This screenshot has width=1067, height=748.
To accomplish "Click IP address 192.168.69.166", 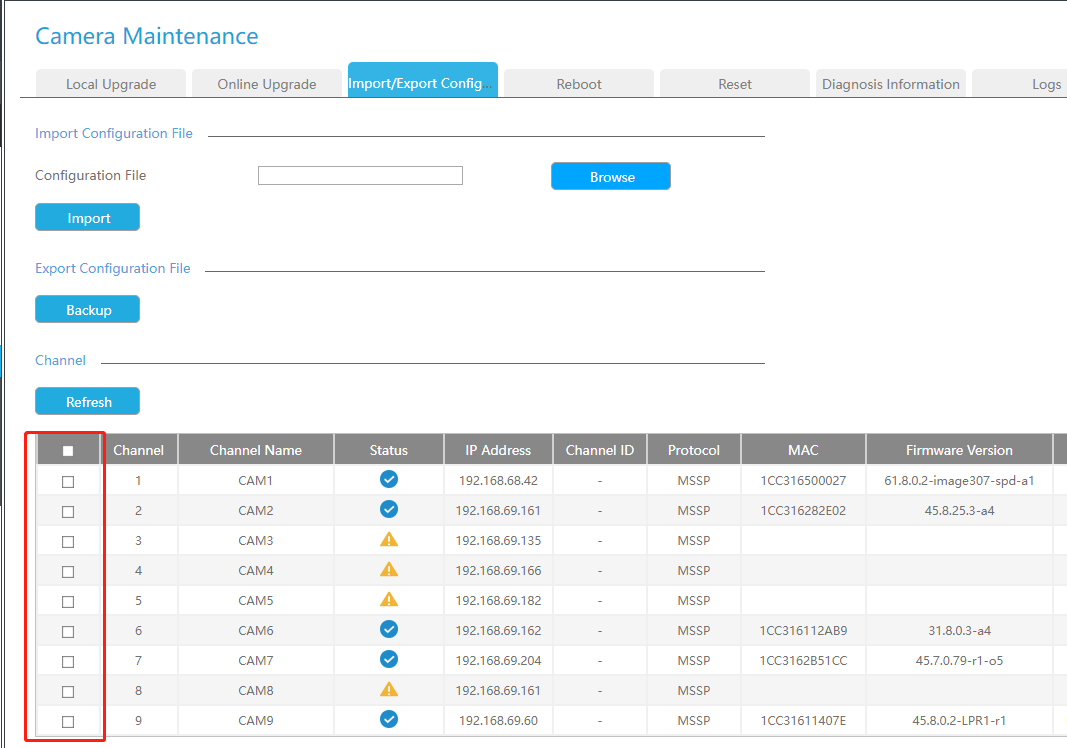I will tap(498, 570).
